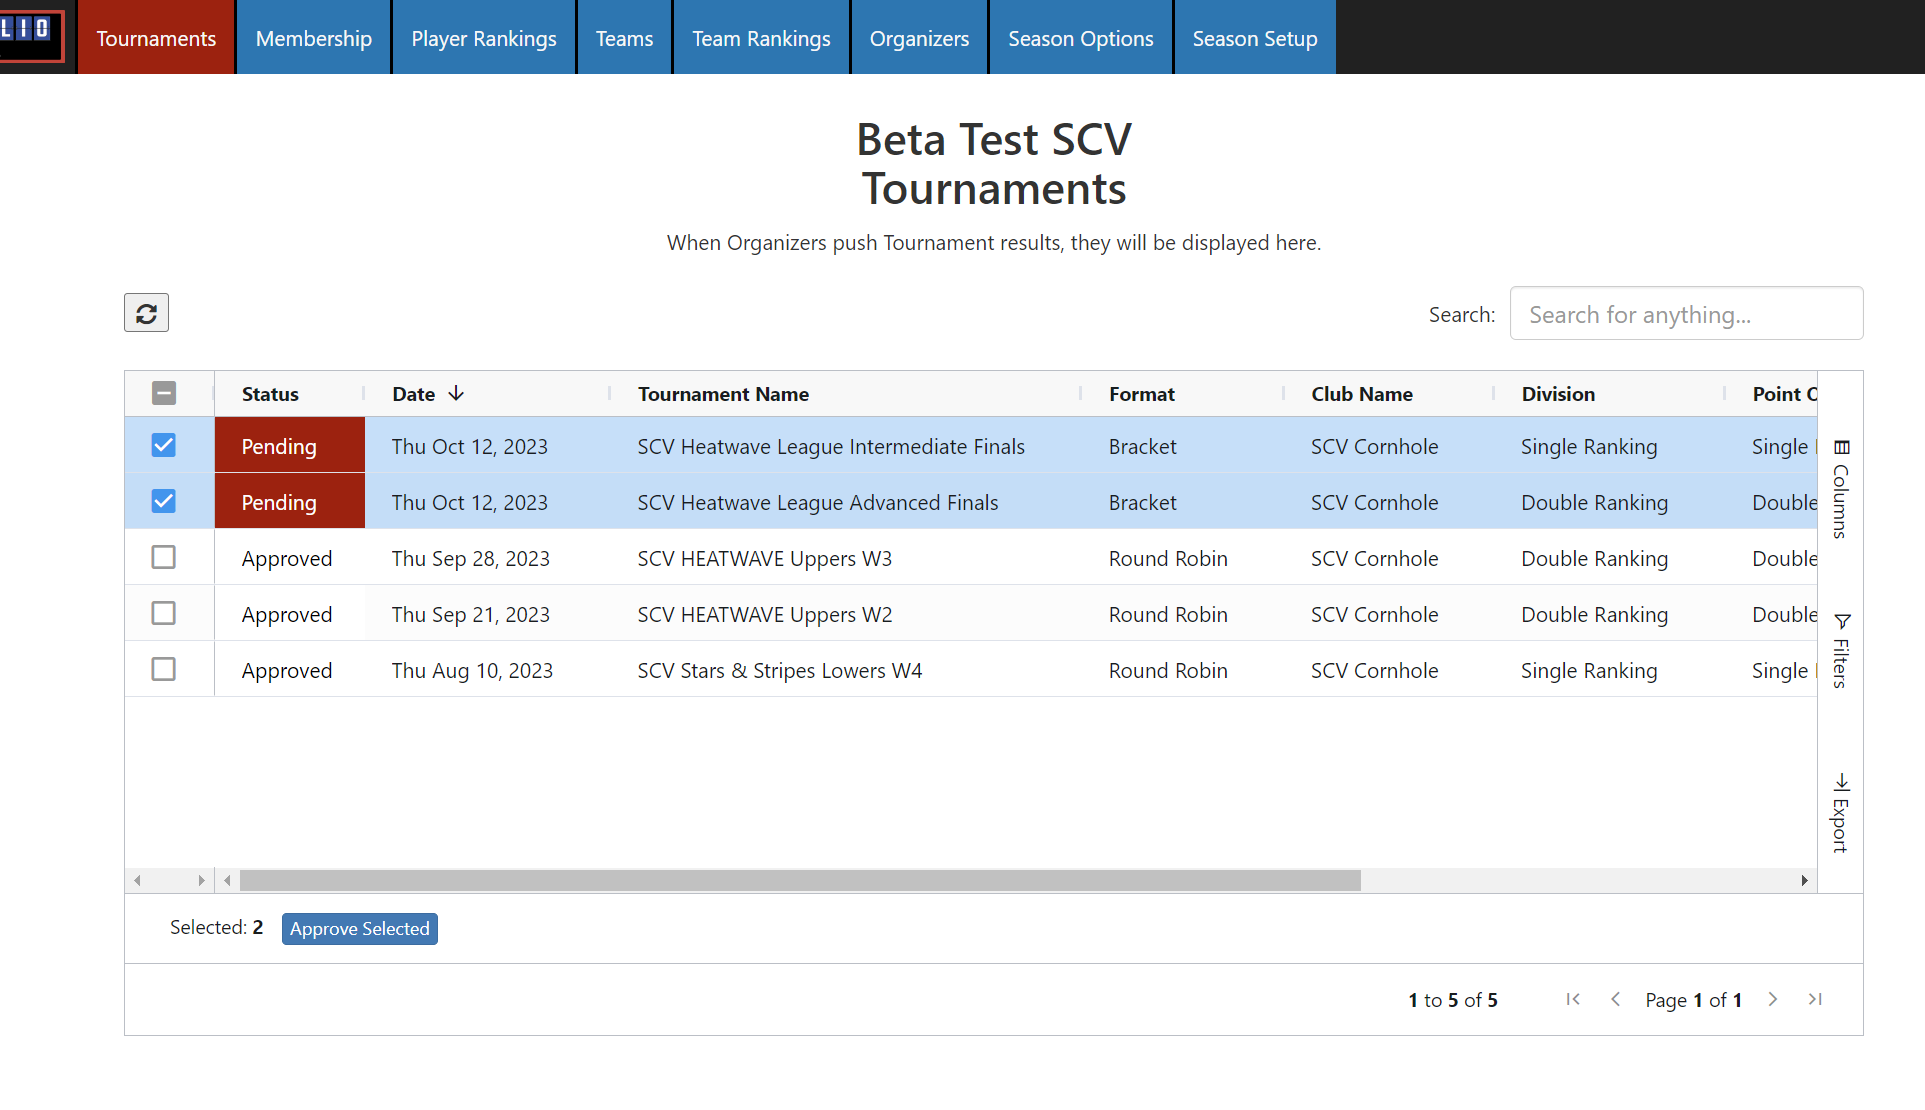Focus the Search for anything field
The height and width of the screenshot is (1110, 1925).
coord(1686,314)
